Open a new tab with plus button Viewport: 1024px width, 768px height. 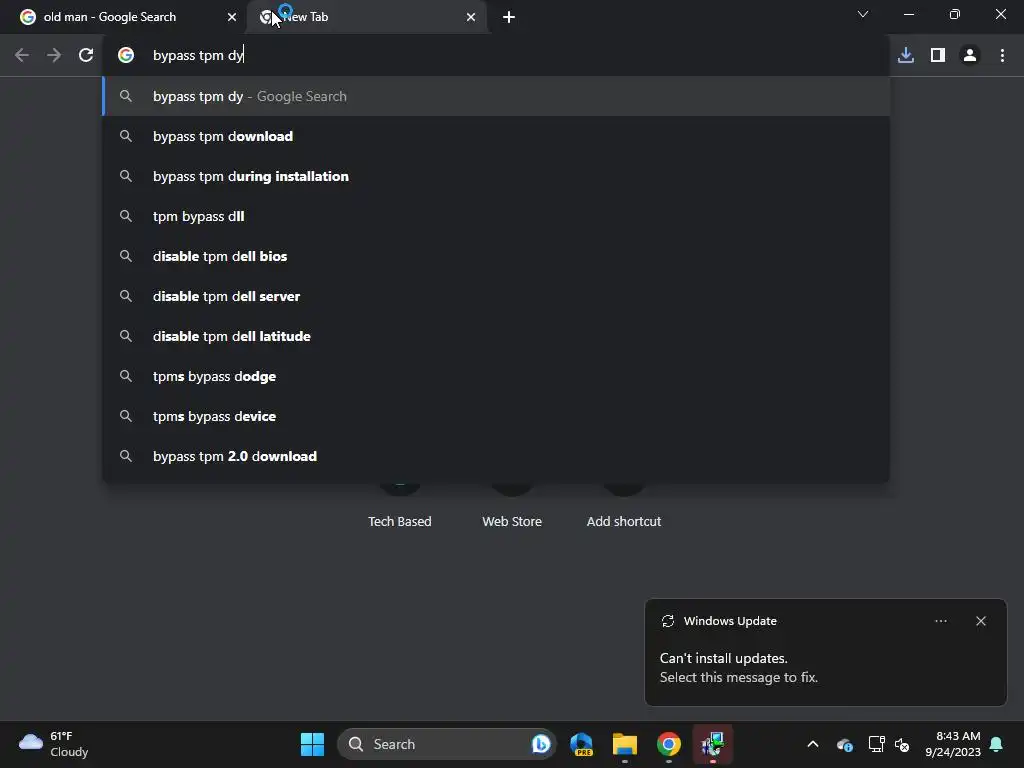(x=509, y=17)
